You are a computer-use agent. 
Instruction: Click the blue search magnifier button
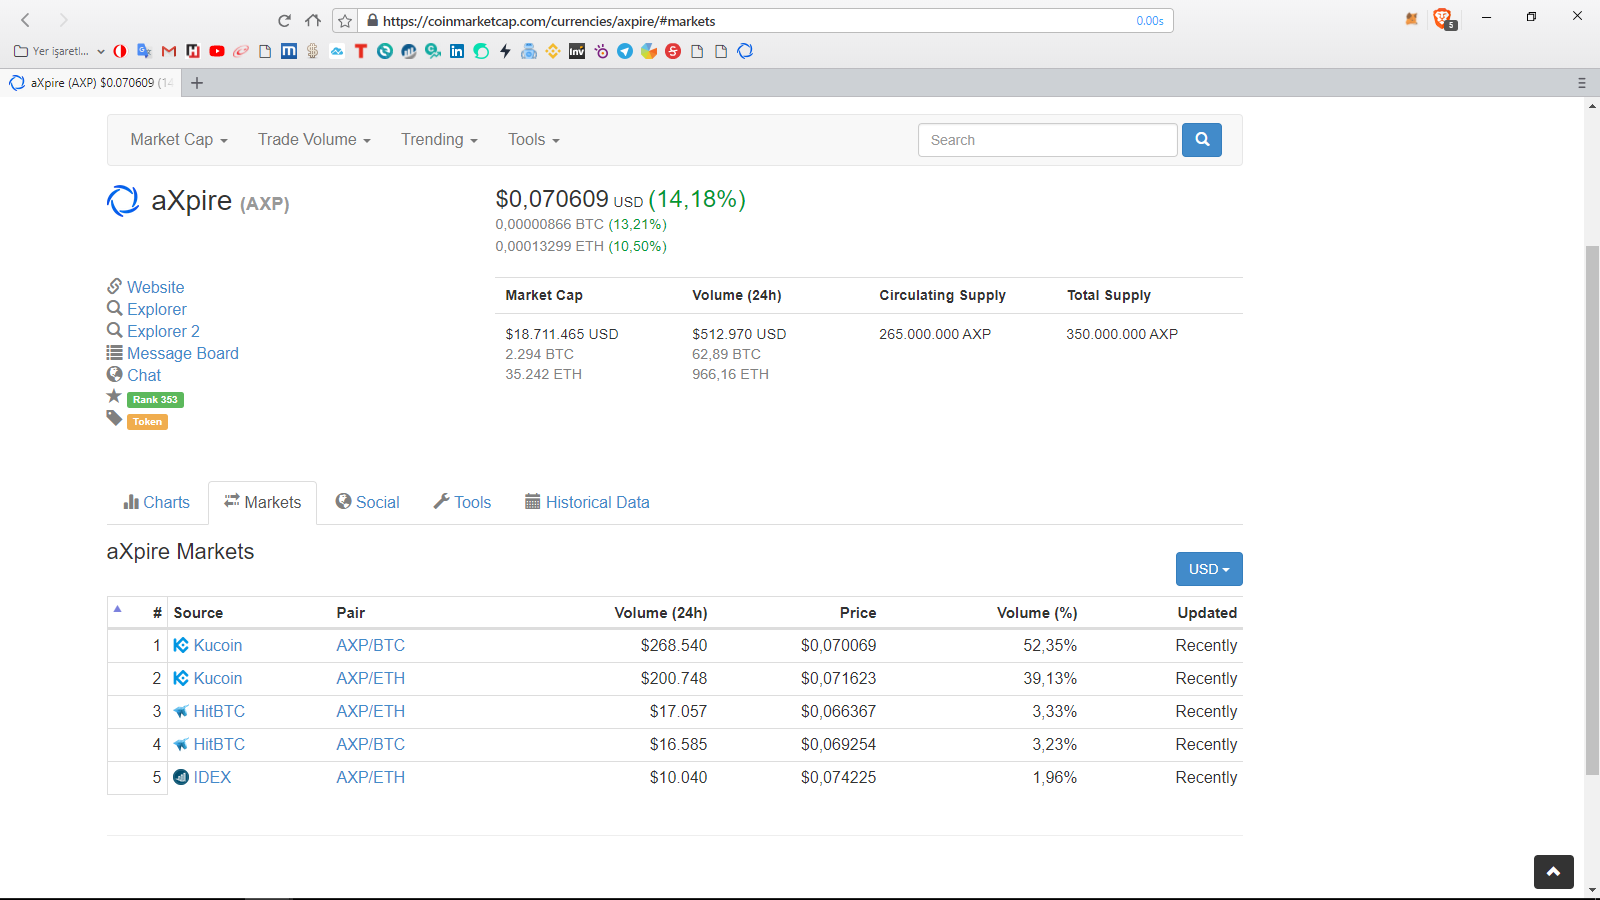1202,140
